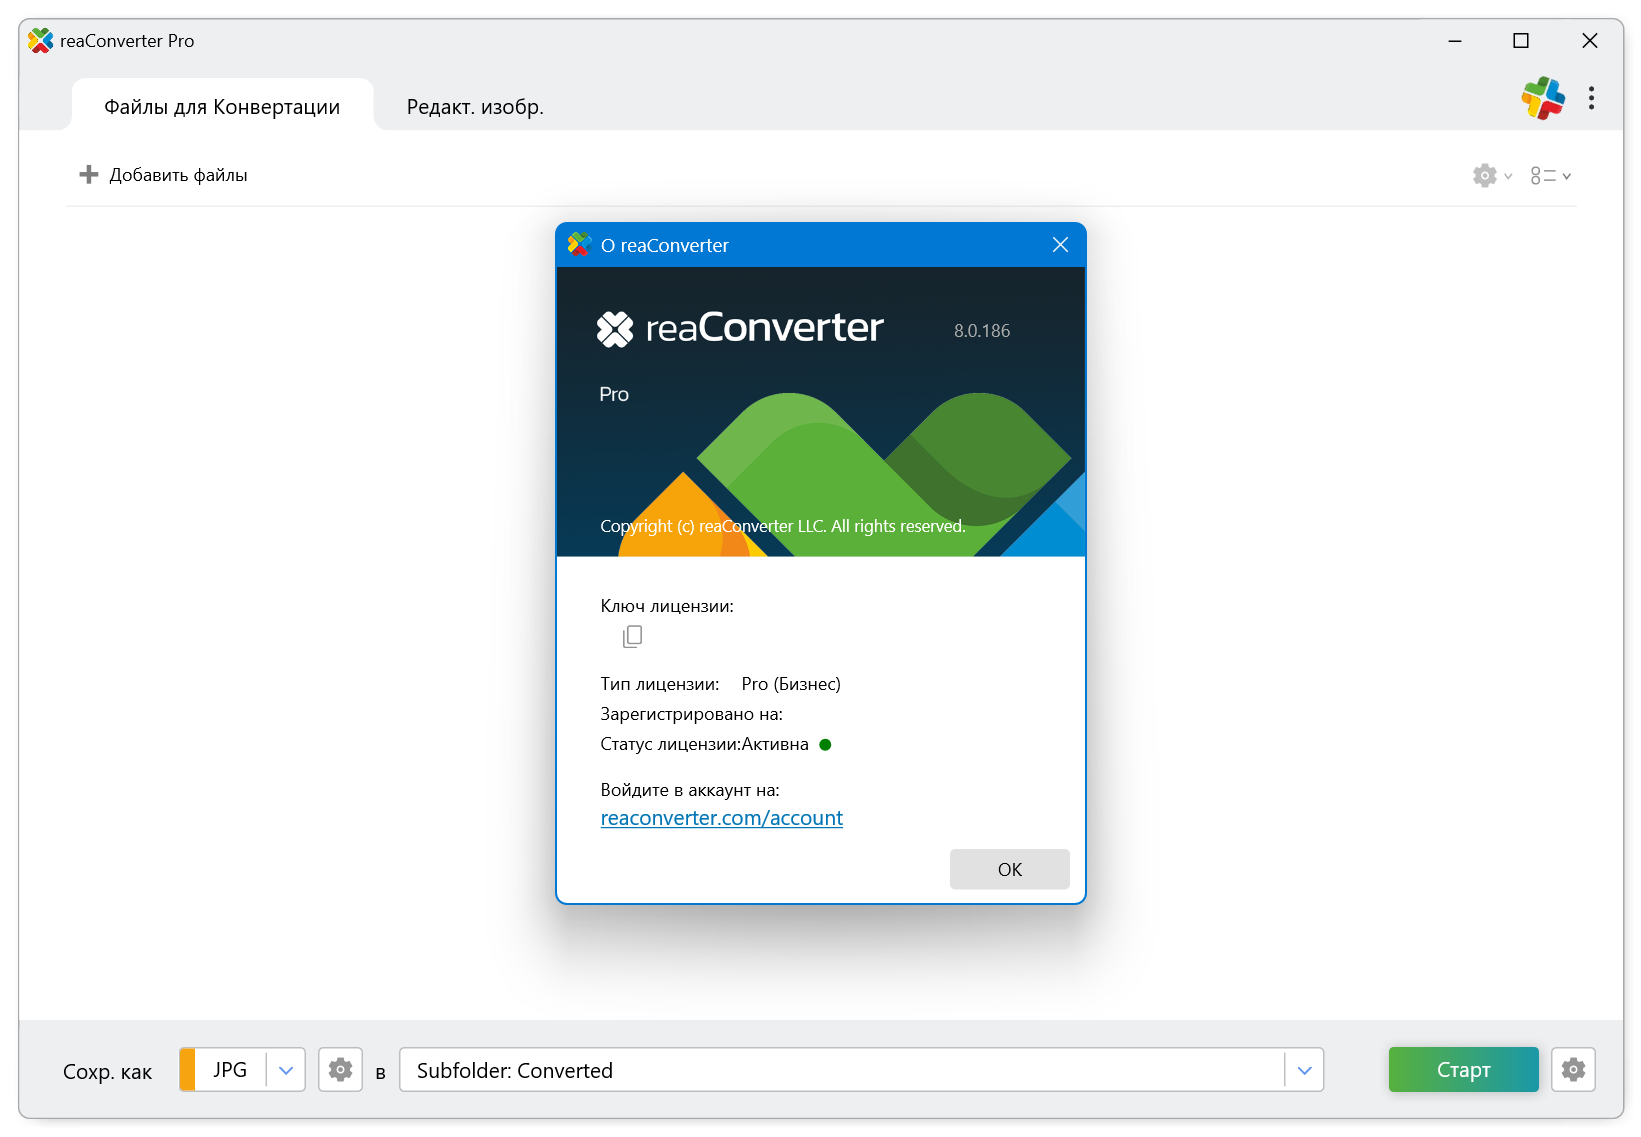Open the three-dot main menu

point(1591,98)
